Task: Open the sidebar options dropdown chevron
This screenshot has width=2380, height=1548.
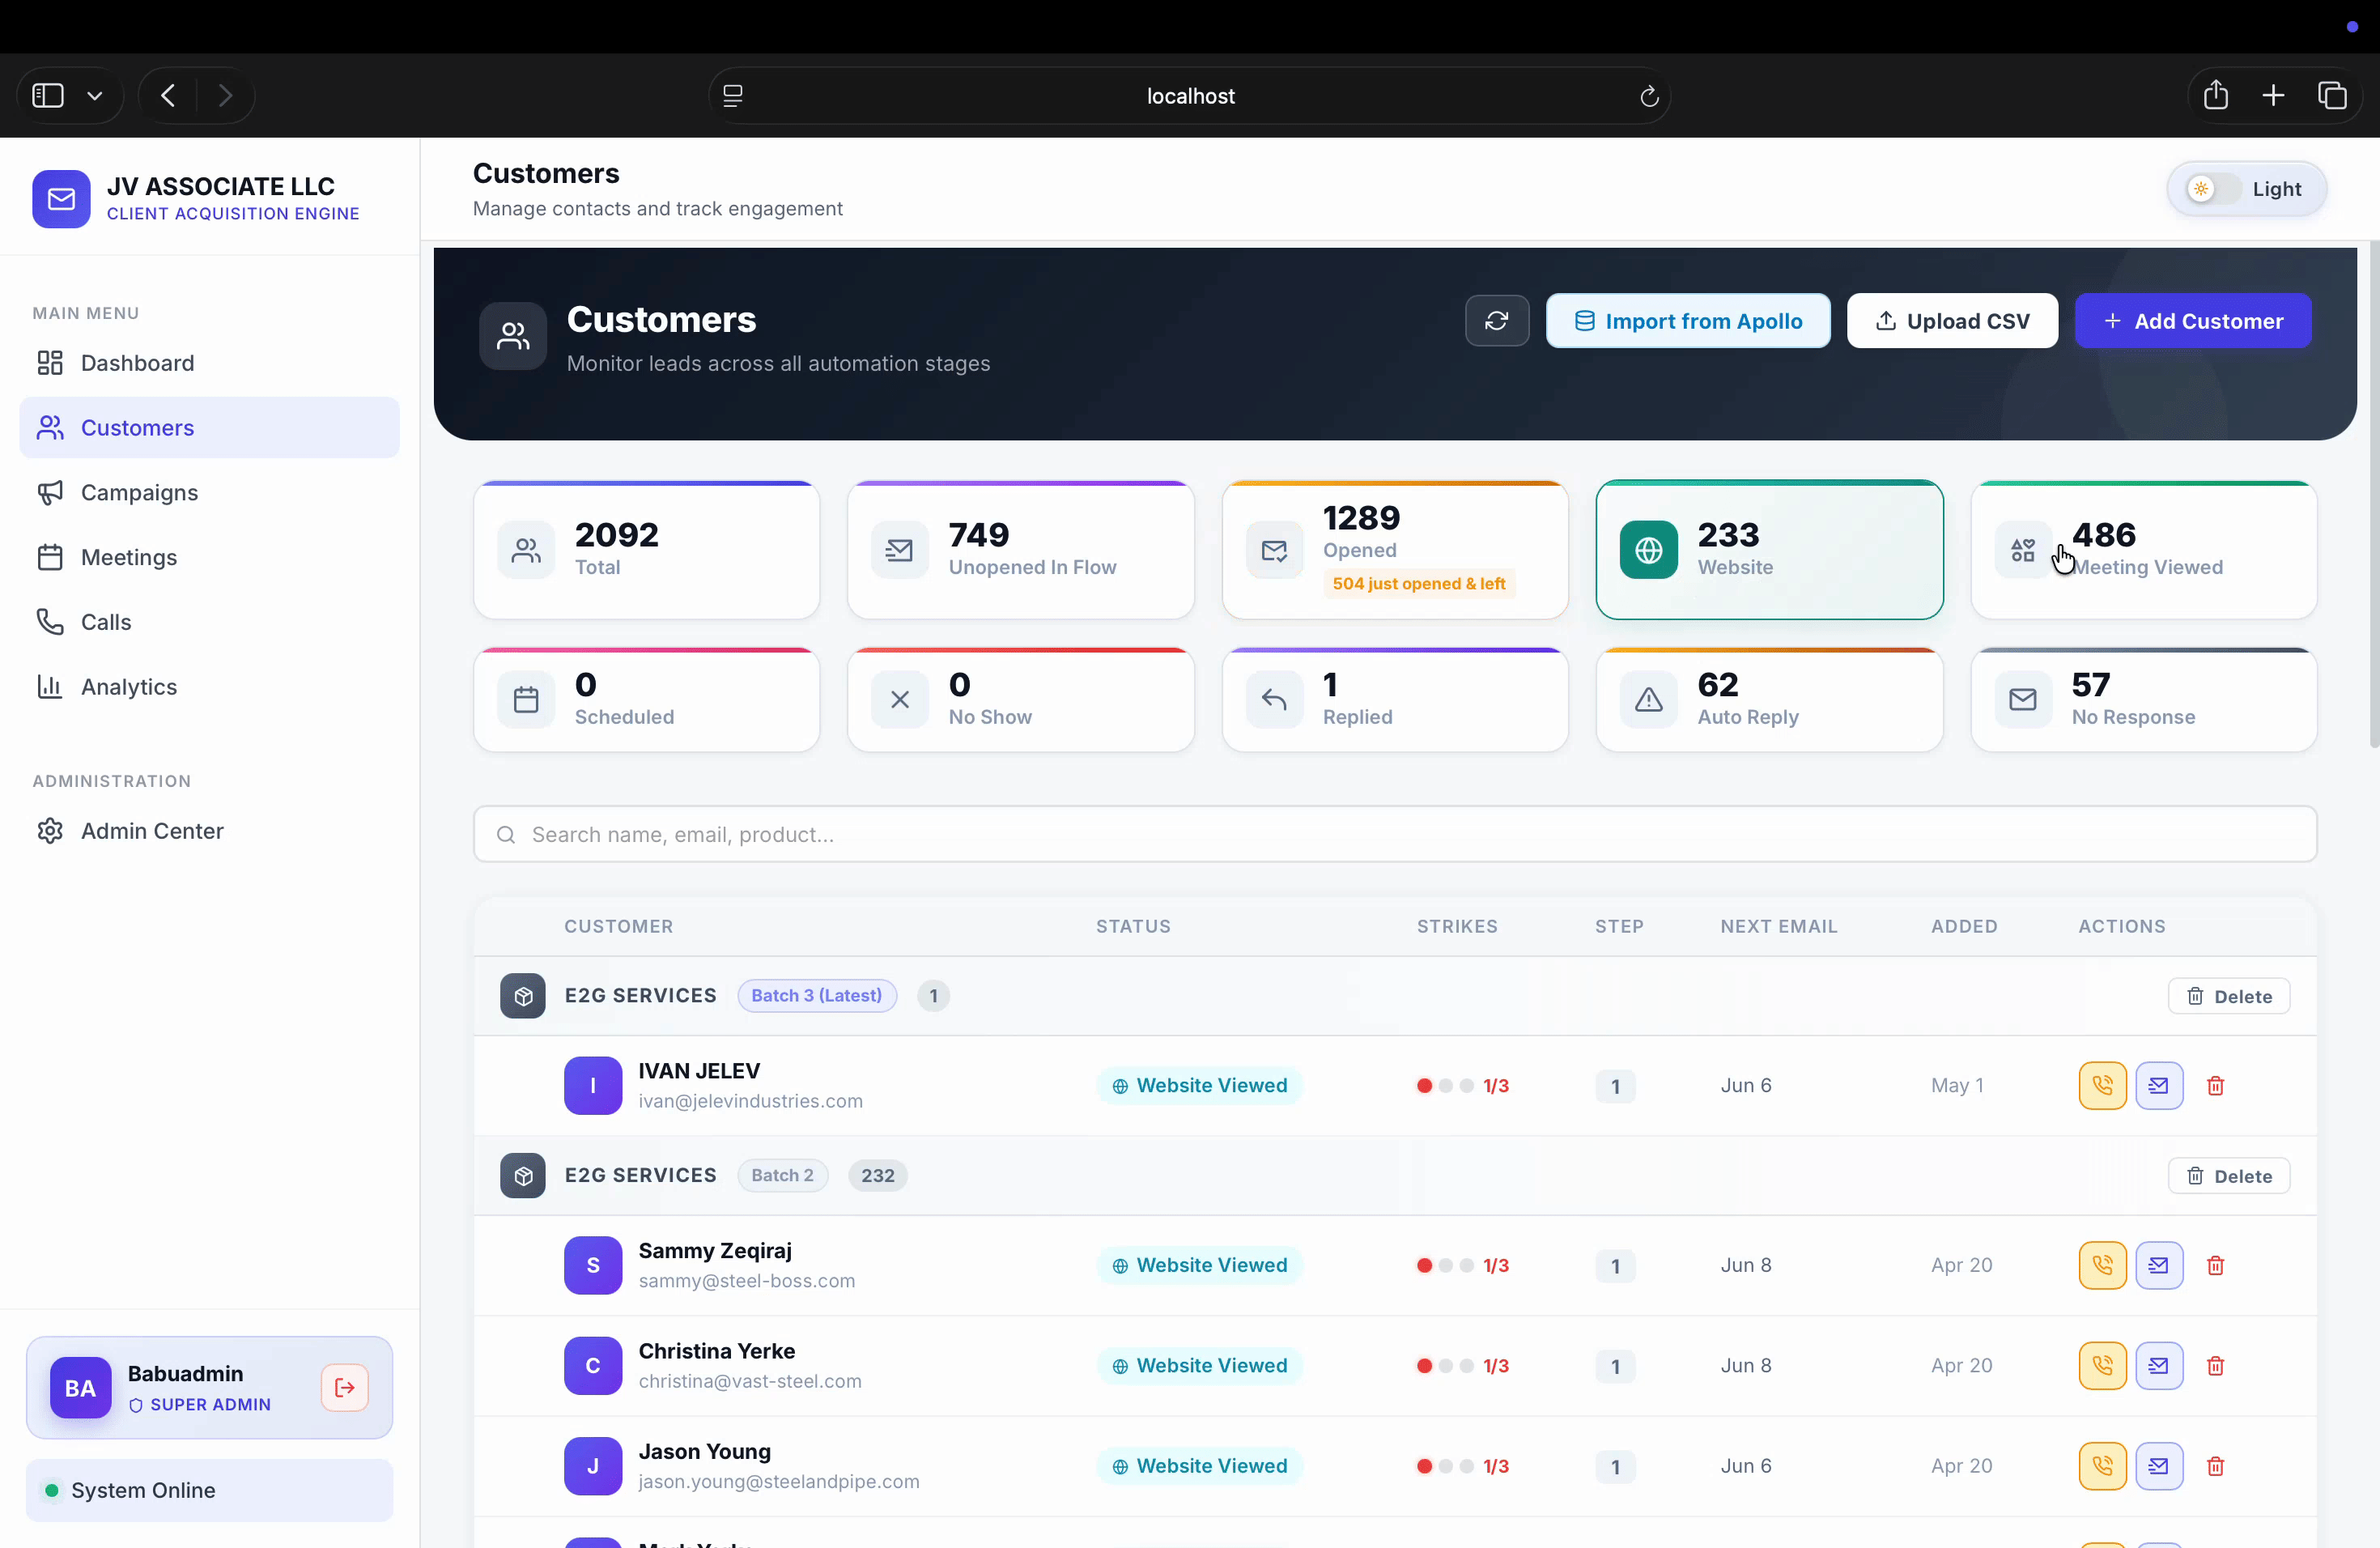Action: pyautogui.click(x=95, y=96)
